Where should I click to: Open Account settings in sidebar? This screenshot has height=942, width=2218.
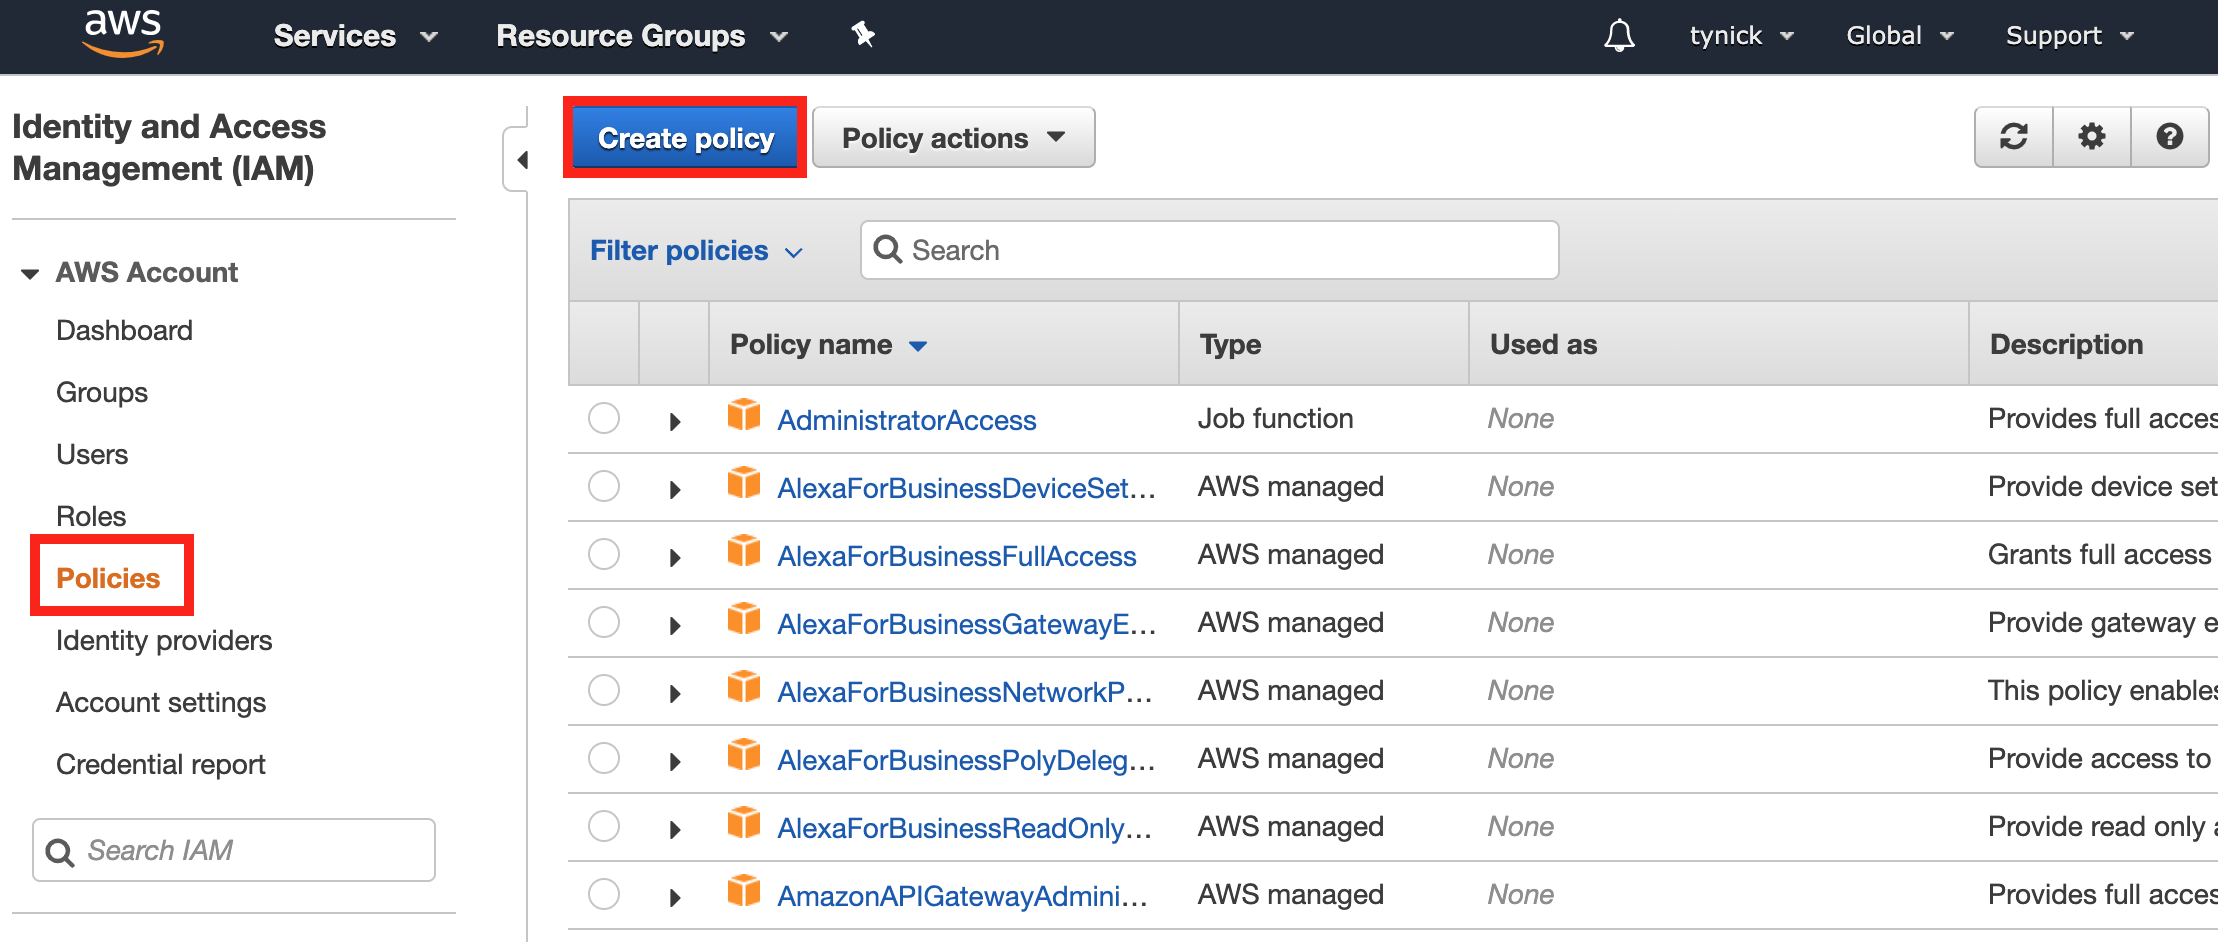[x=161, y=702]
